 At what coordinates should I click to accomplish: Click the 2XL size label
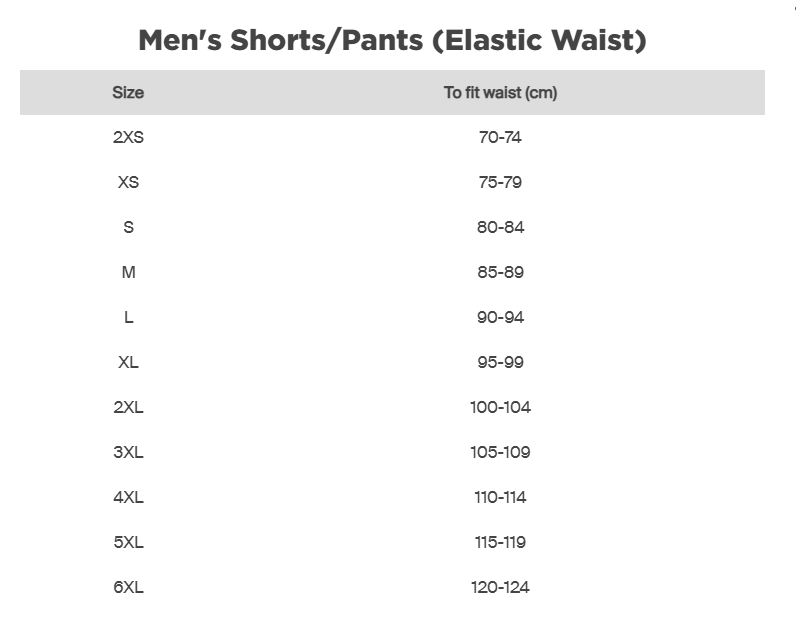click(x=128, y=407)
